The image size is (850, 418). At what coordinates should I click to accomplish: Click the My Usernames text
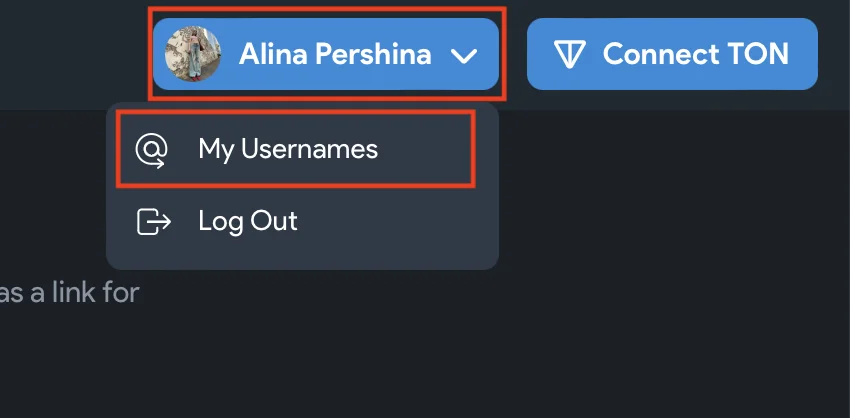pos(288,150)
